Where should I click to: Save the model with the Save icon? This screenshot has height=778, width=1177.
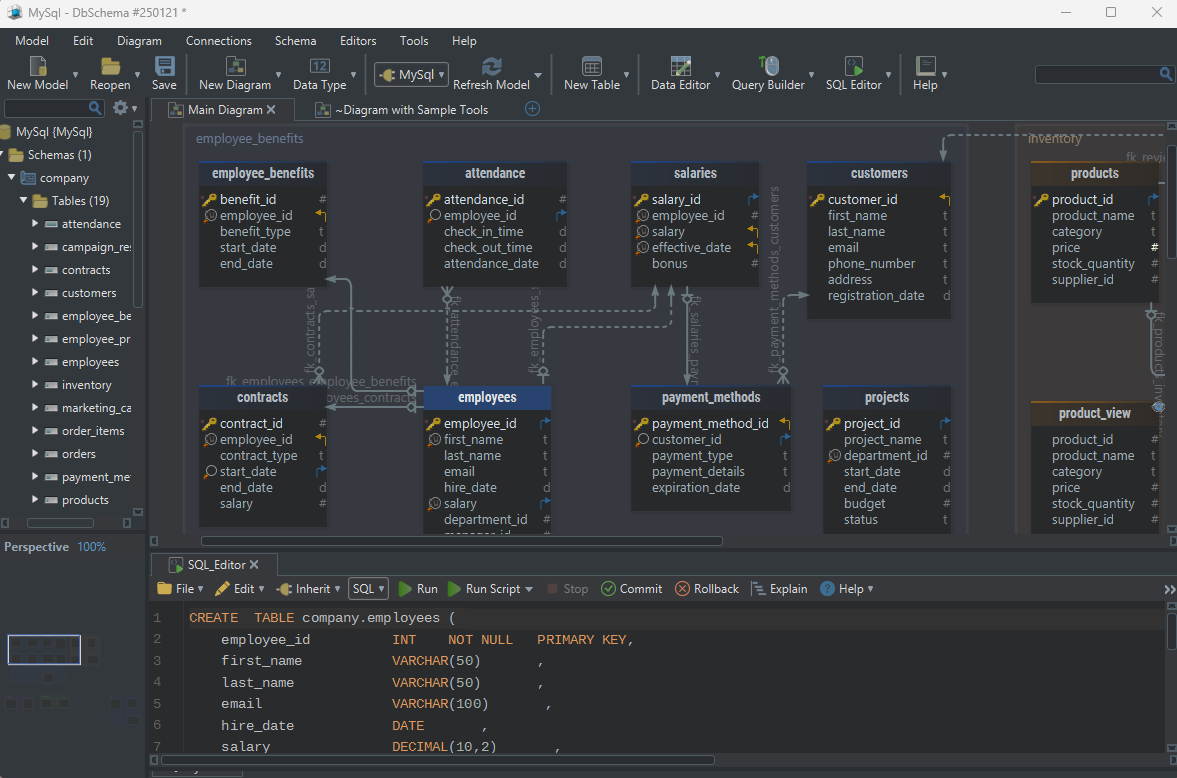click(x=164, y=66)
